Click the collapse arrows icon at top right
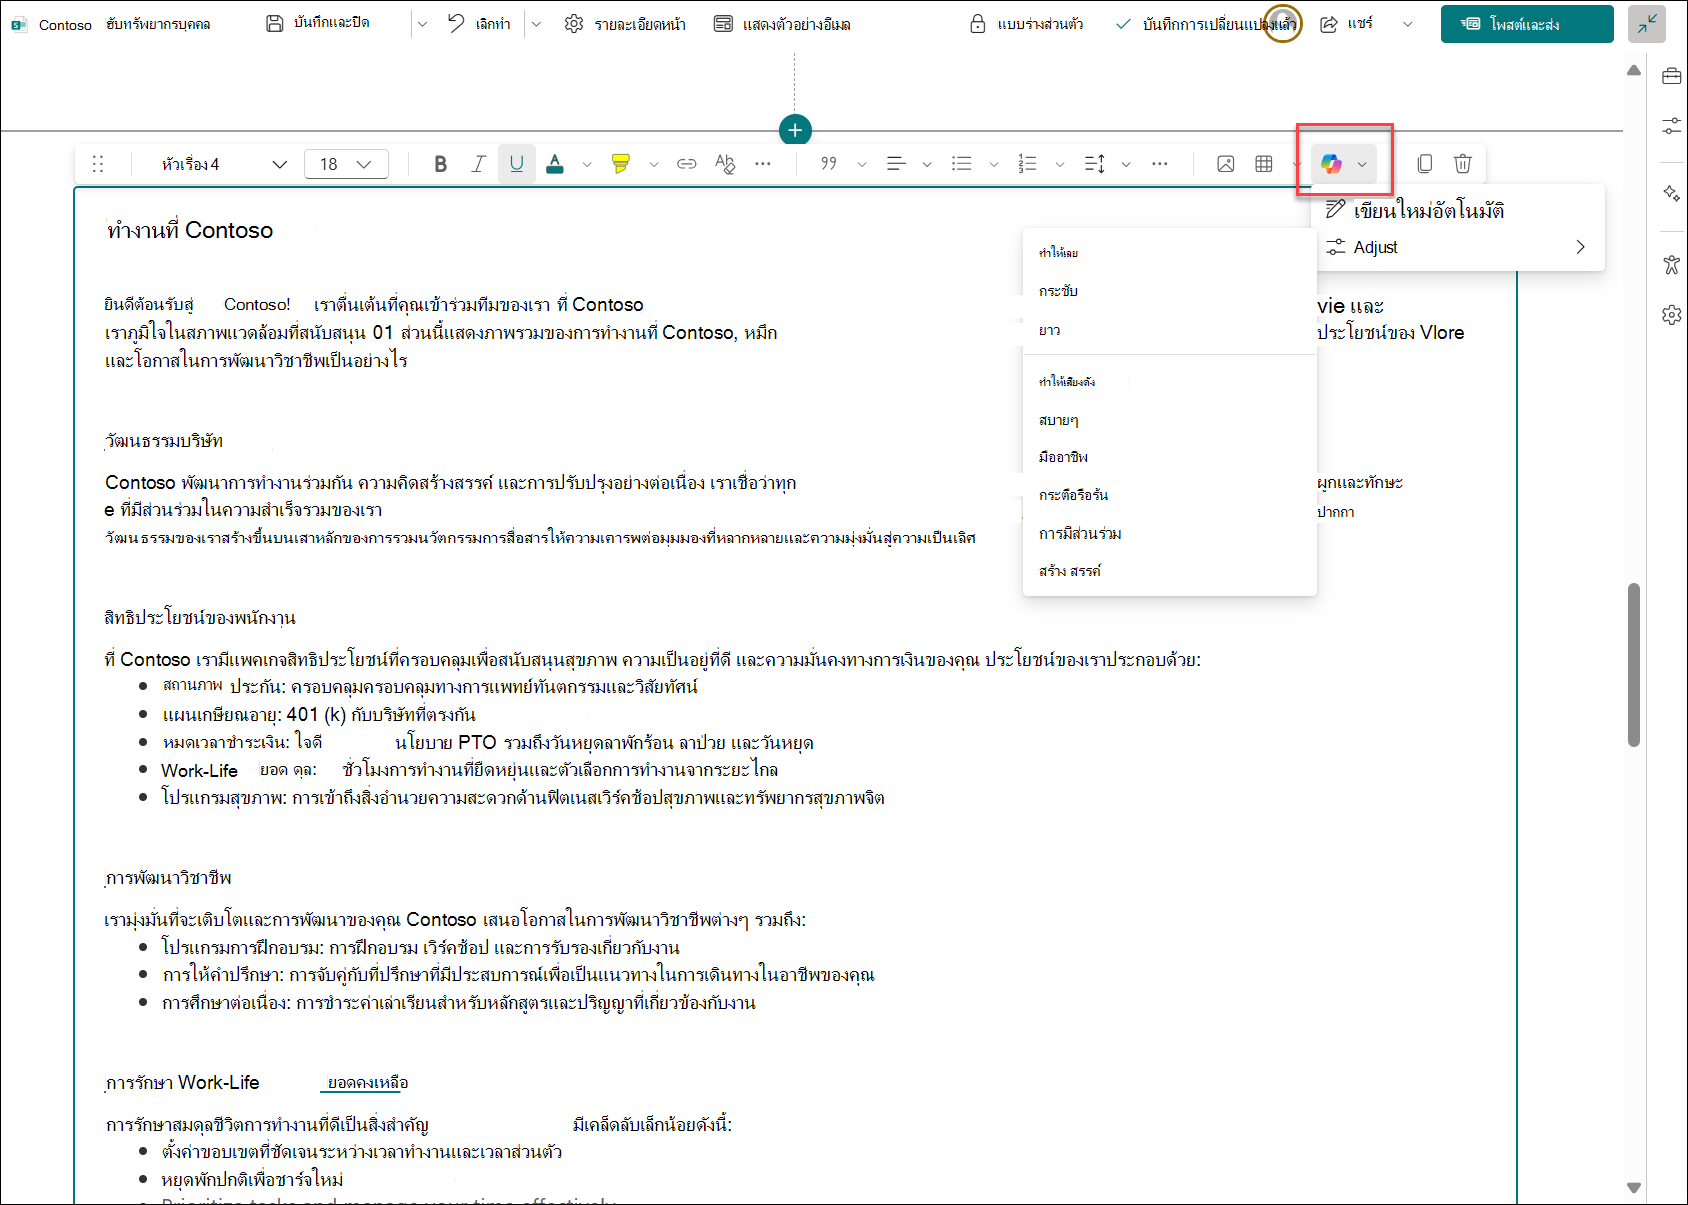1688x1205 pixels. click(x=1647, y=24)
